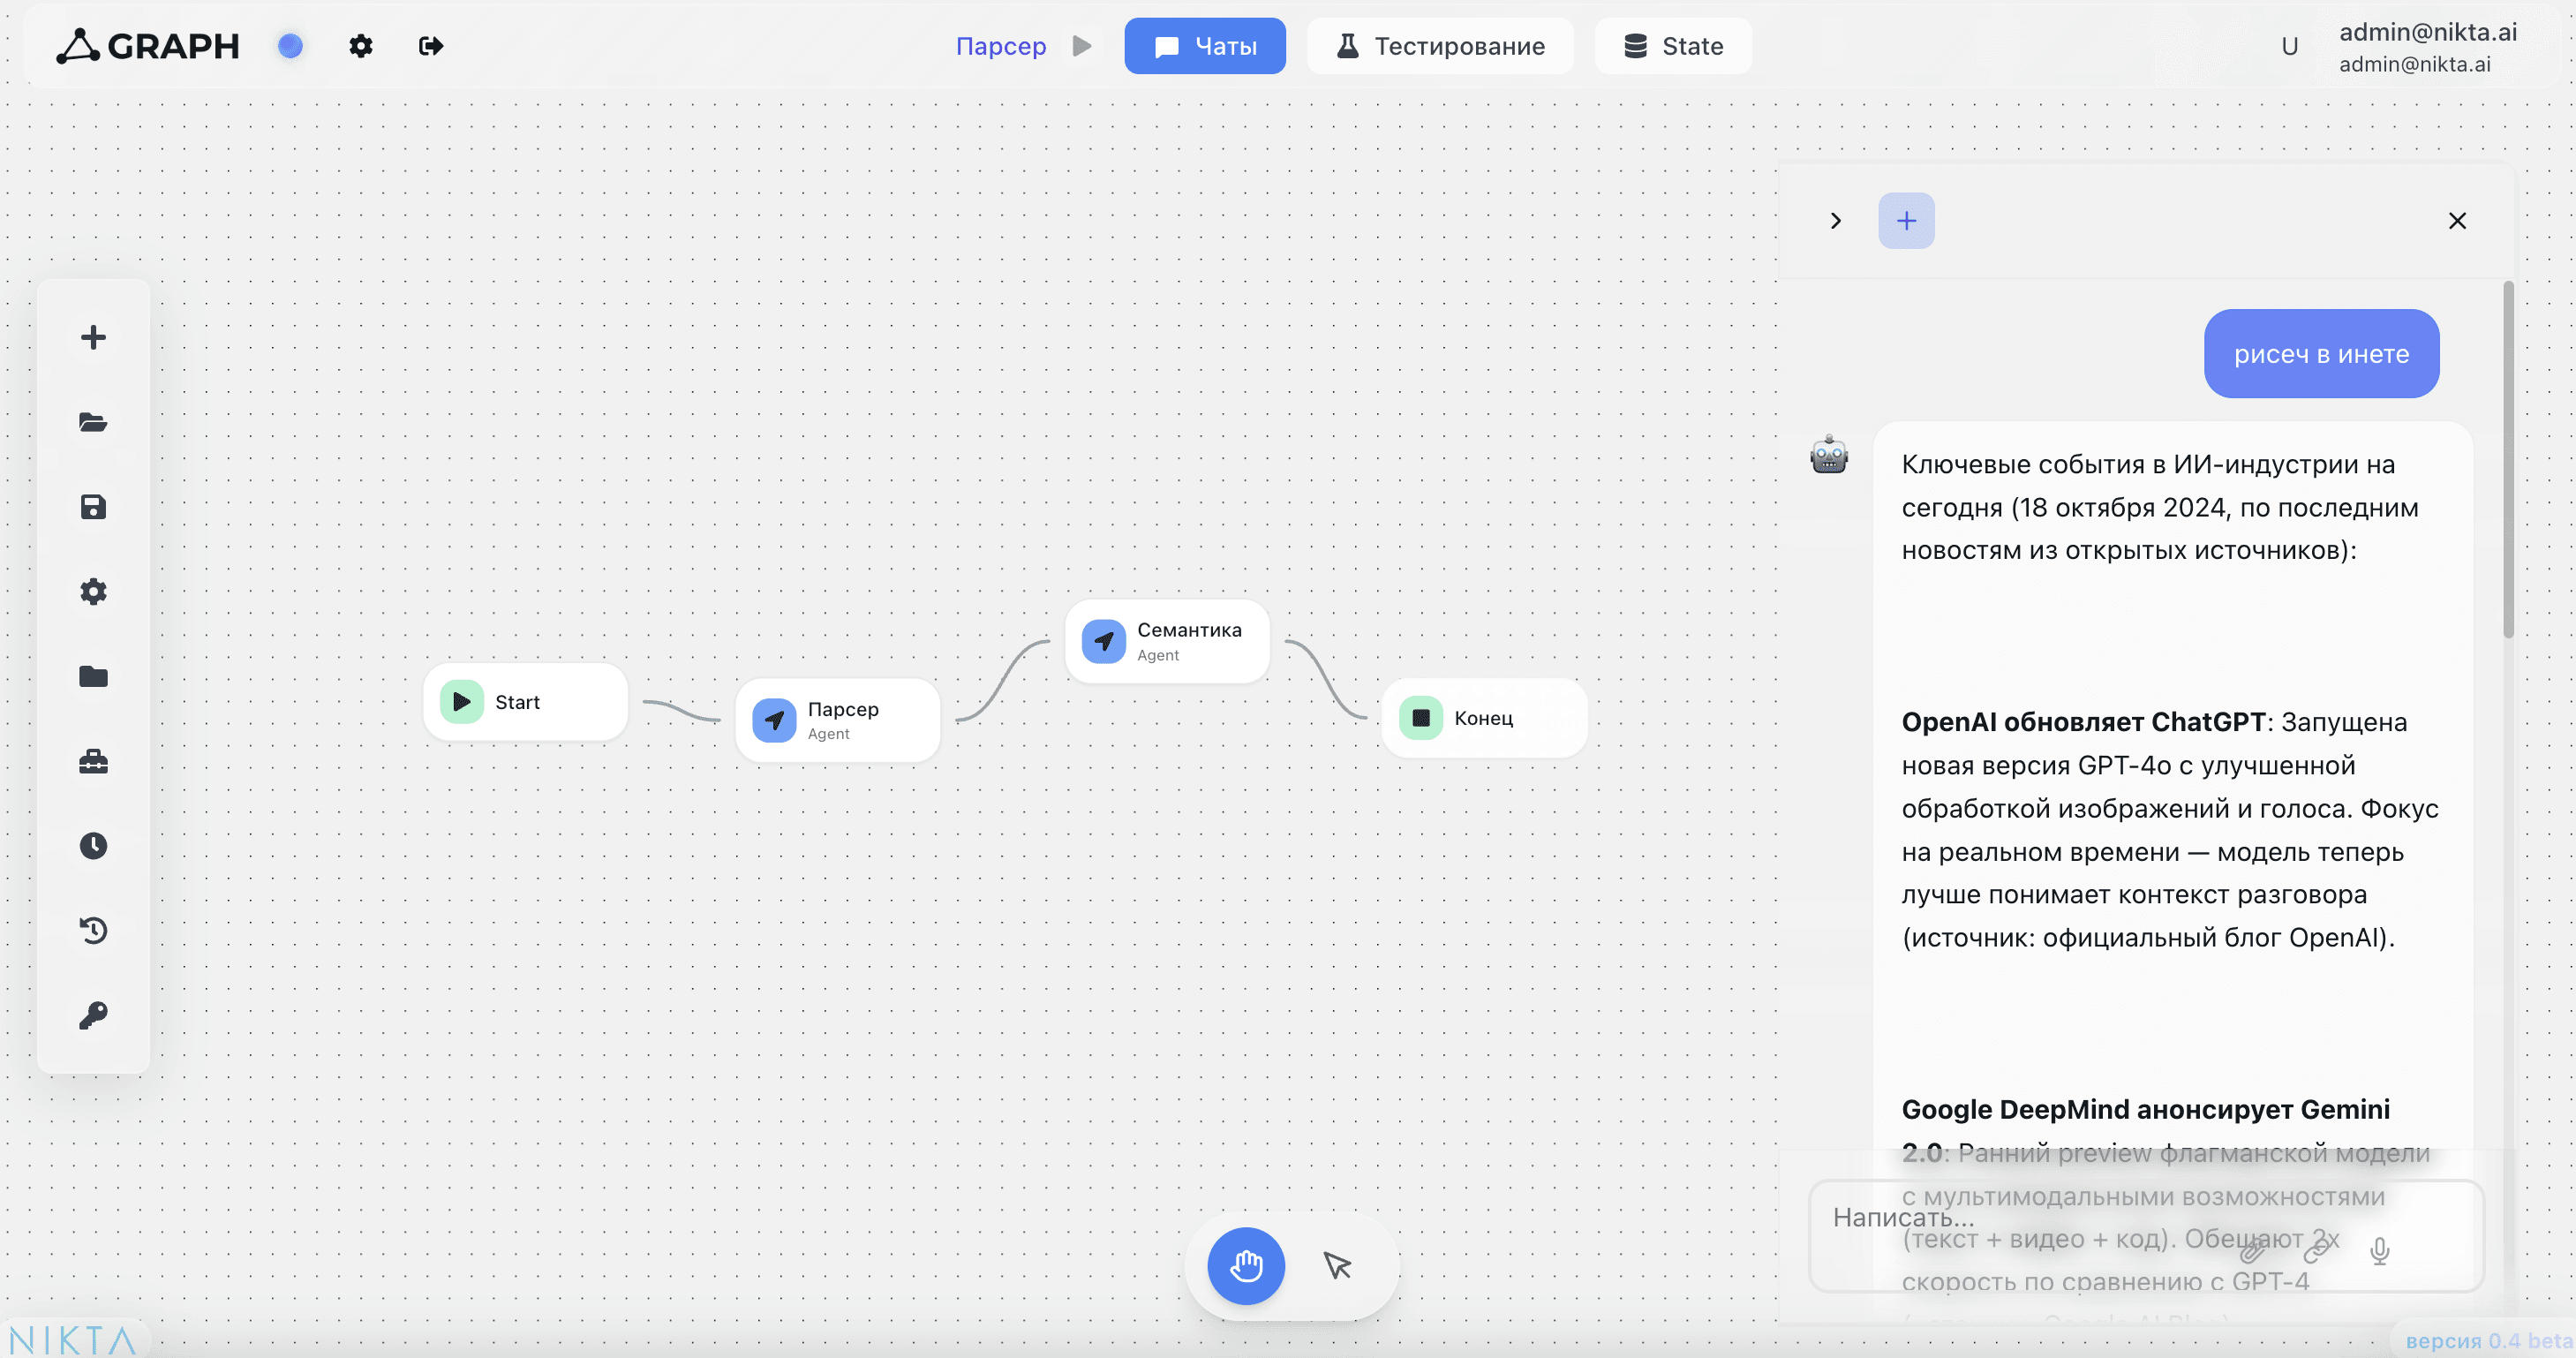Switch to Тестирование tab
2576x1358 pixels.
[x=1439, y=46]
